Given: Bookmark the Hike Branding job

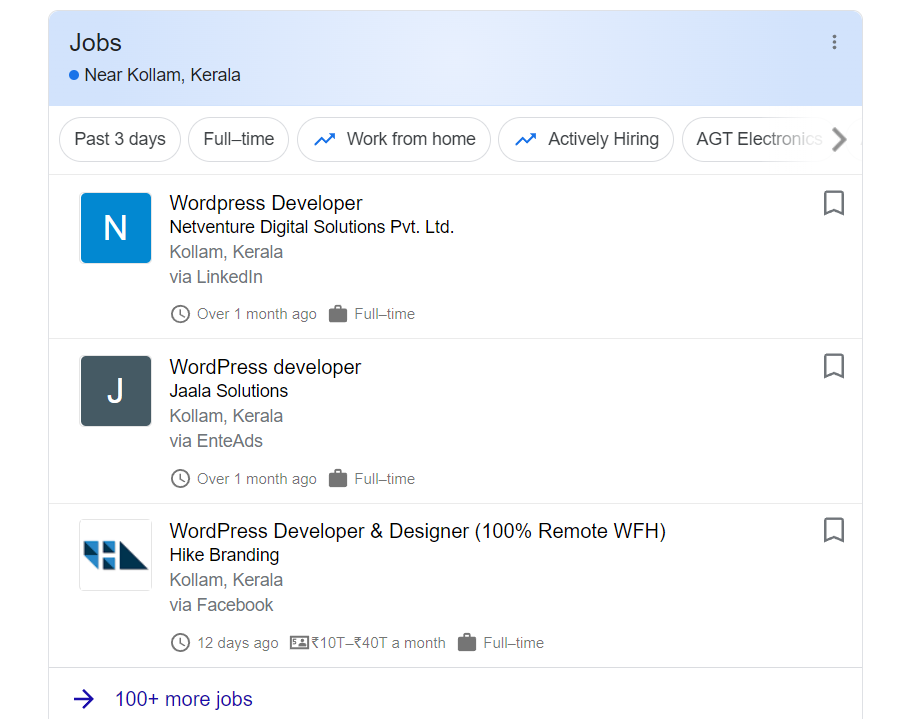Looking at the screenshot, I should point(833,530).
